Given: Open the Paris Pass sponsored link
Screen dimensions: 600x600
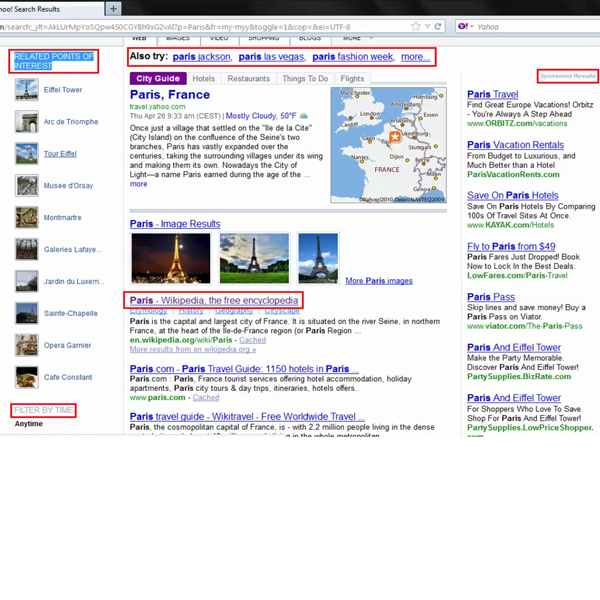Looking at the screenshot, I should (491, 297).
